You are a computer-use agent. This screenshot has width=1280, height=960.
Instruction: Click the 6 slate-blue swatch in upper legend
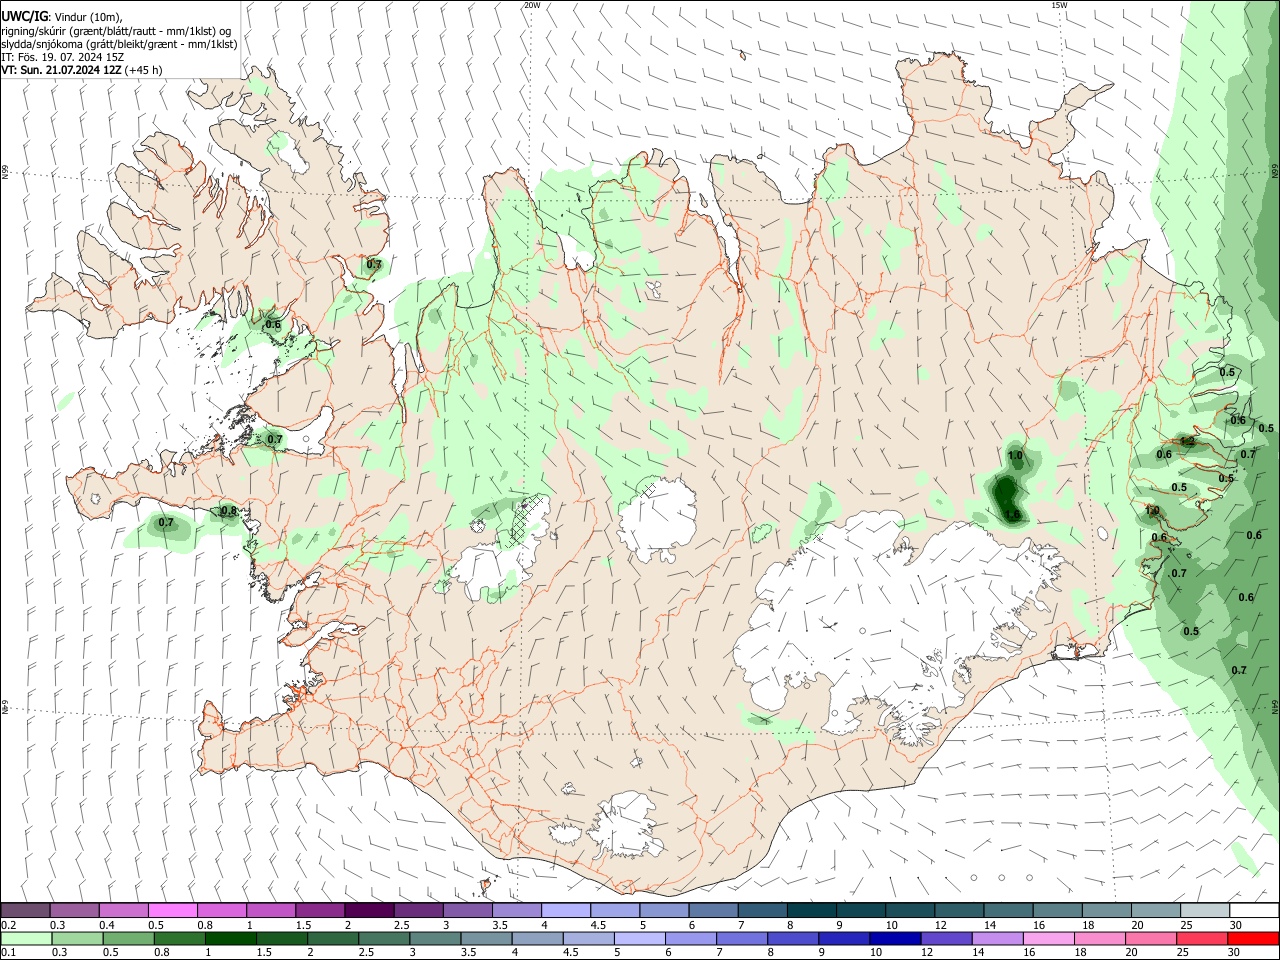[714, 910]
